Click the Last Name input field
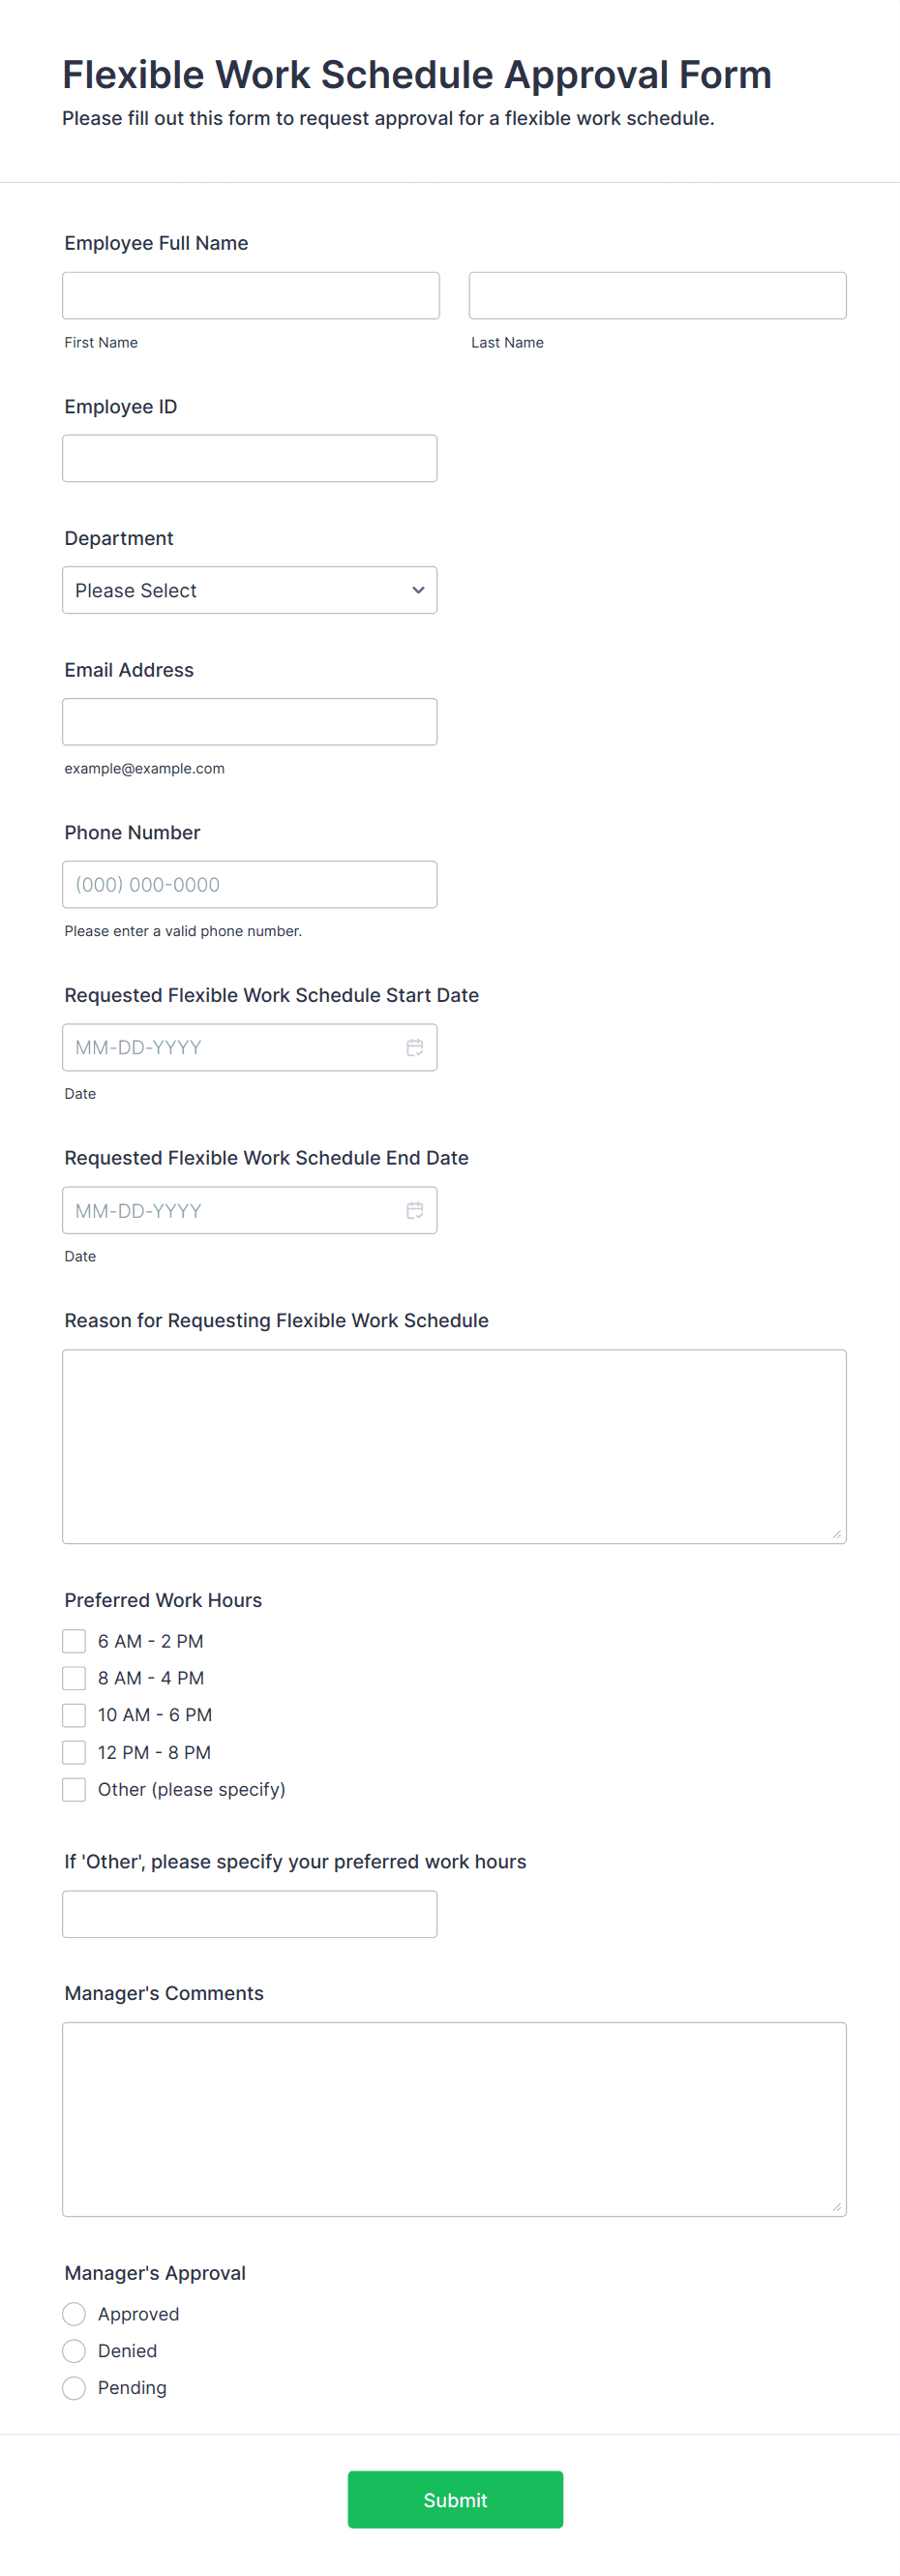This screenshot has height=2576, width=900. (x=657, y=295)
